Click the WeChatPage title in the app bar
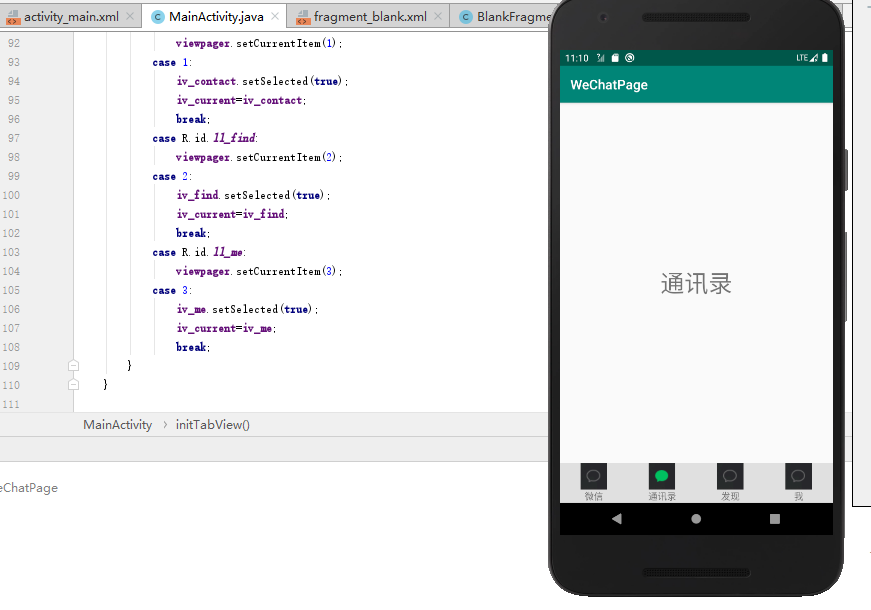871x610 pixels. point(609,85)
